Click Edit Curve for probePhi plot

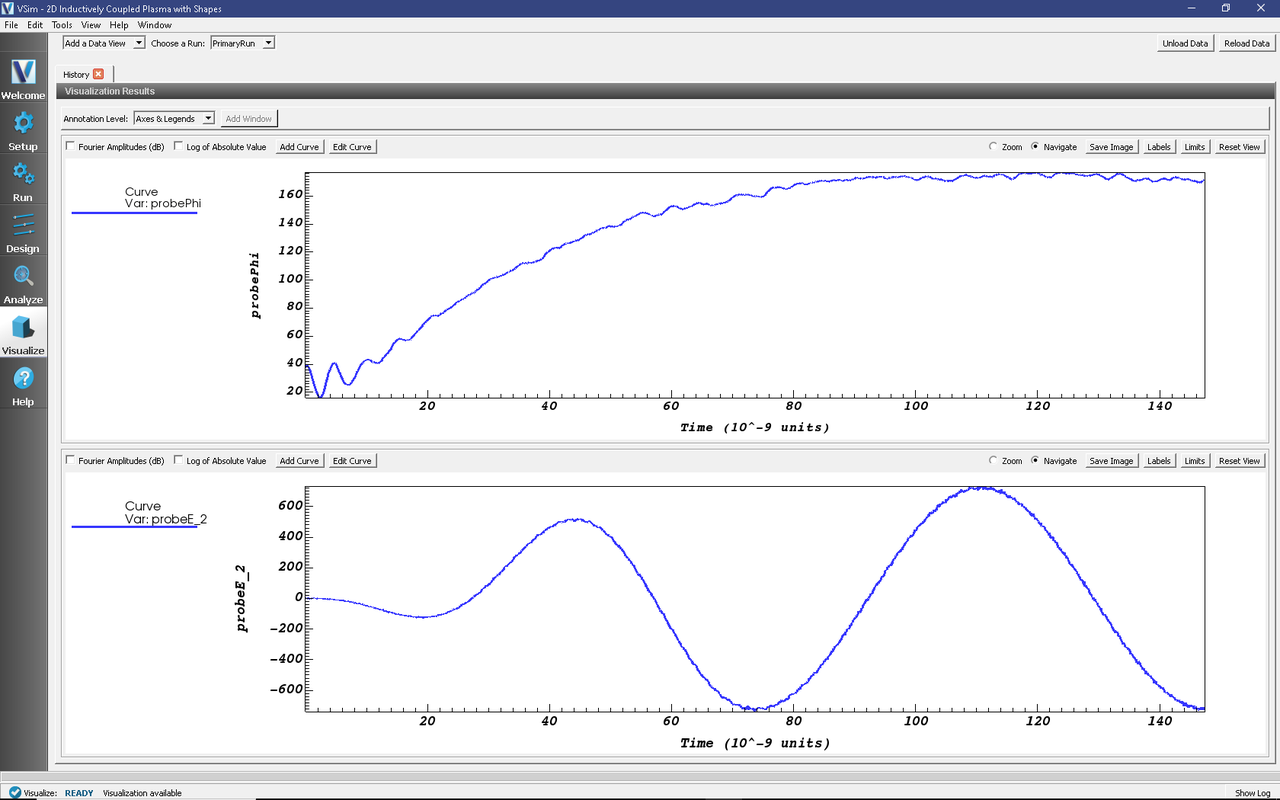[352, 147]
